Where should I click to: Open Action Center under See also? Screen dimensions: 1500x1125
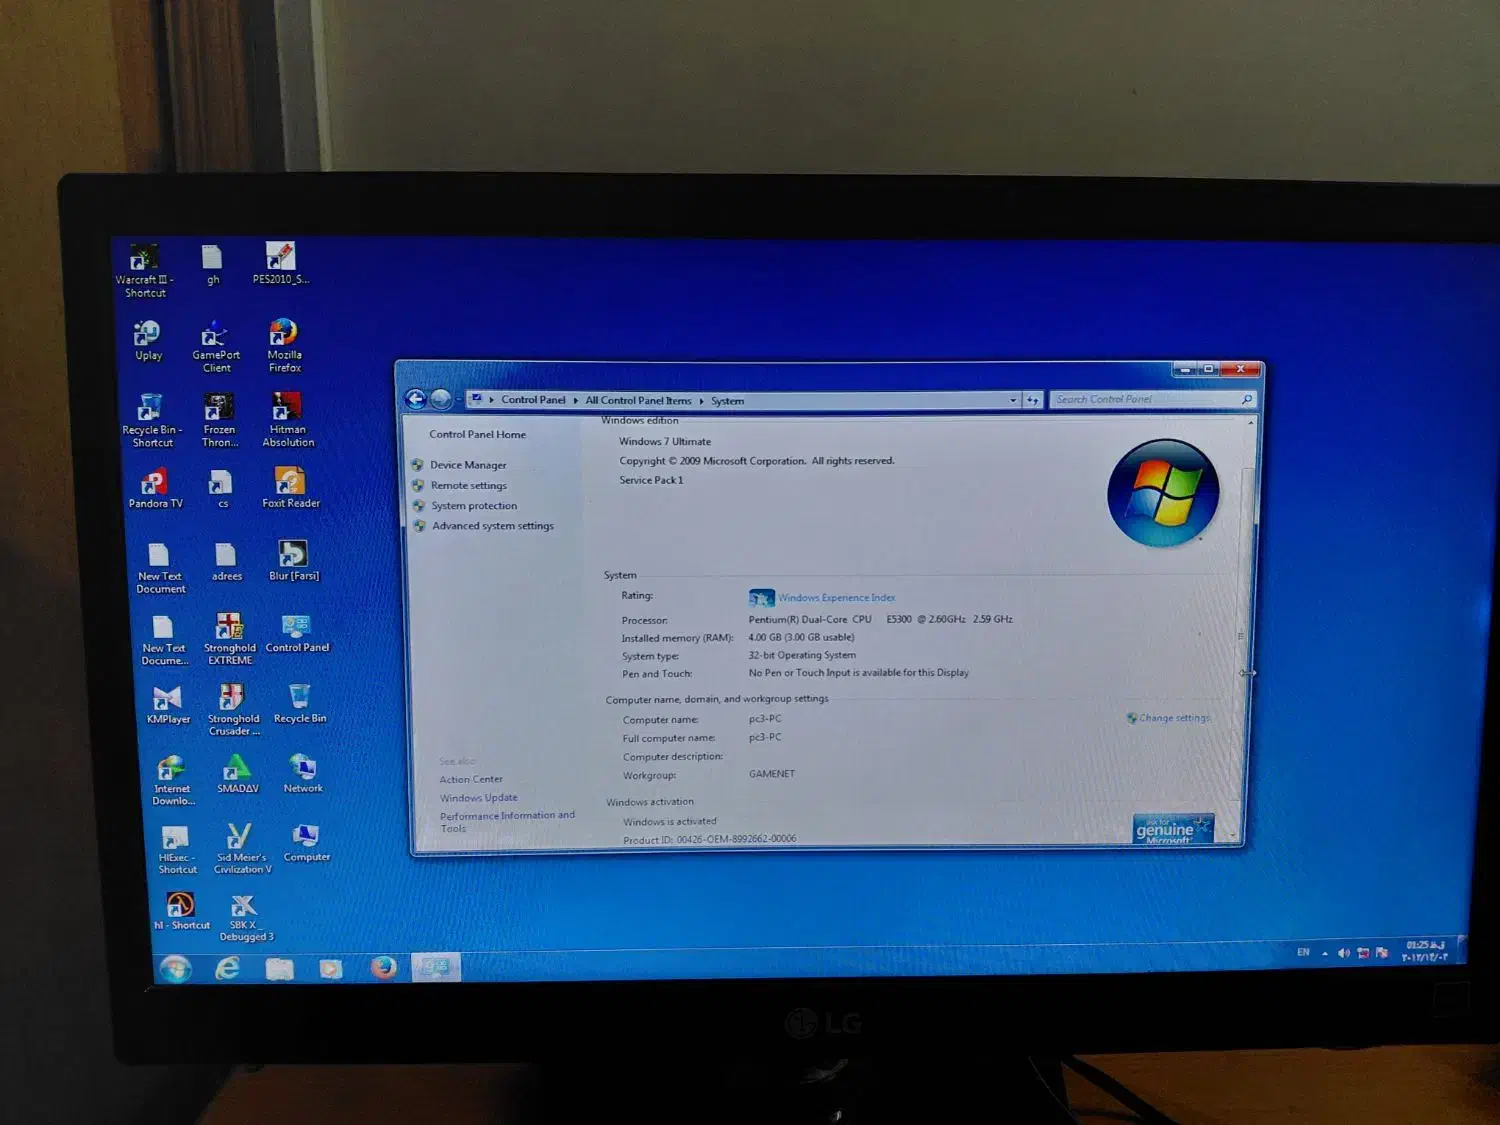(x=471, y=779)
